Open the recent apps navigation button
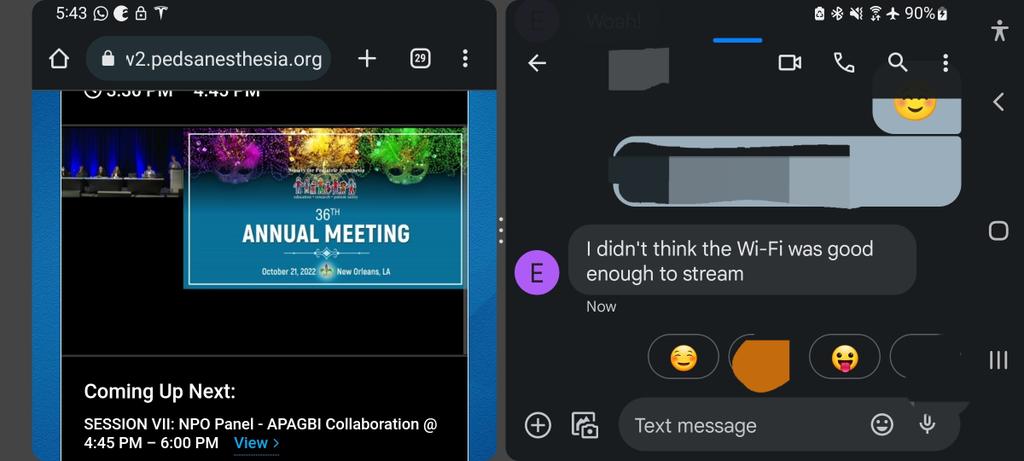The image size is (1024, 461). [998, 360]
